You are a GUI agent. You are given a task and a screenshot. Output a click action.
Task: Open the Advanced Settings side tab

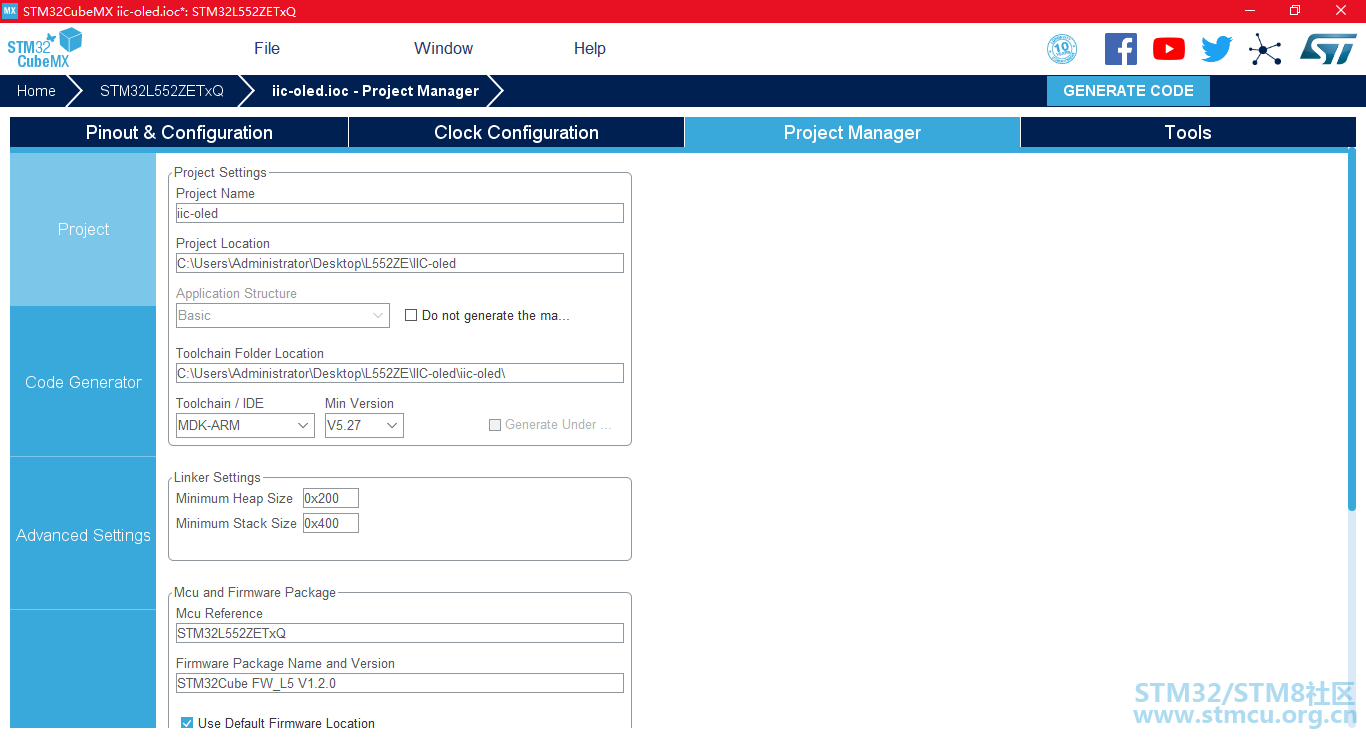point(83,535)
